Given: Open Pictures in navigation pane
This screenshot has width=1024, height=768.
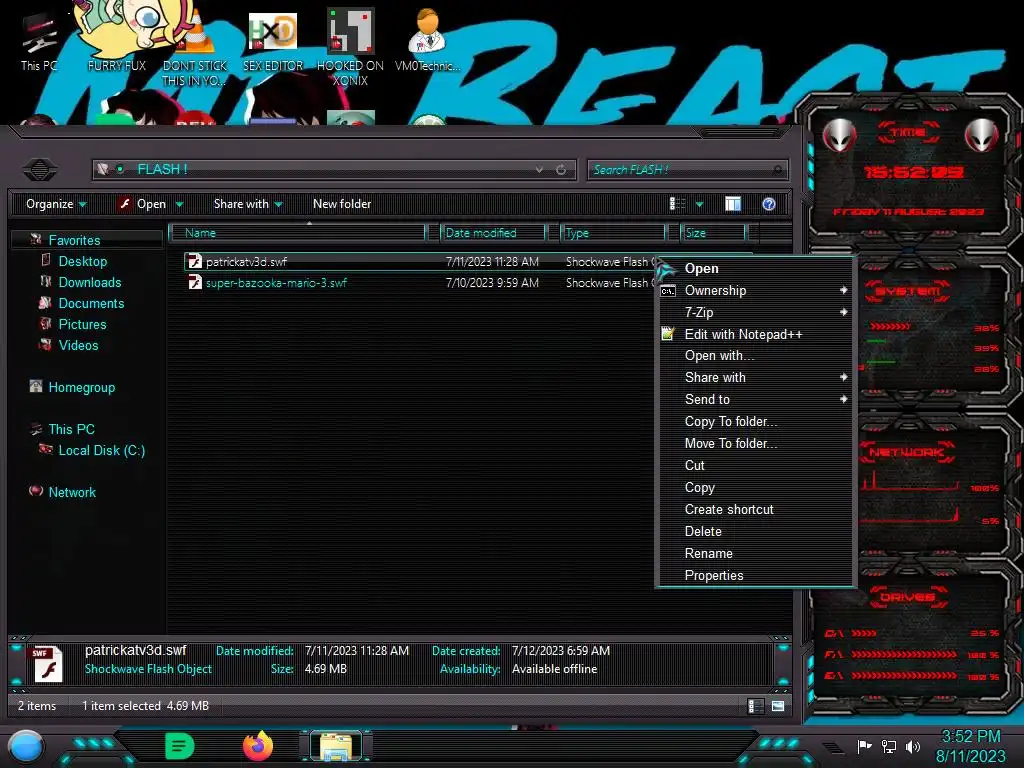Looking at the screenshot, I should (x=82, y=324).
